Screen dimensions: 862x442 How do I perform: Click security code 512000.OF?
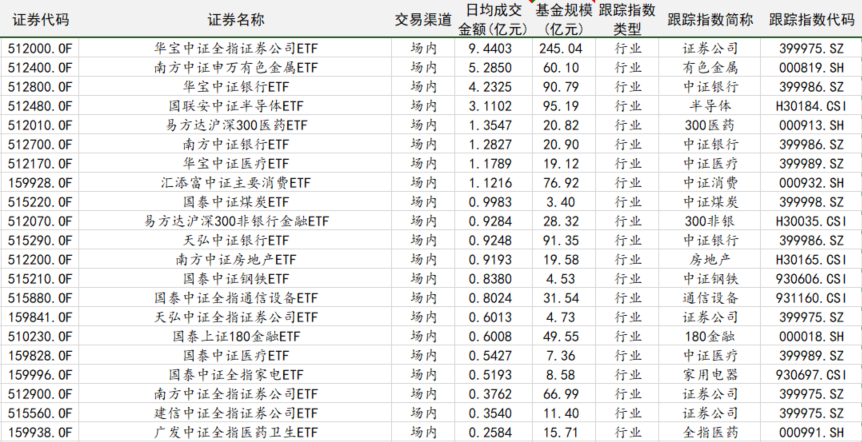[x=40, y=49]
